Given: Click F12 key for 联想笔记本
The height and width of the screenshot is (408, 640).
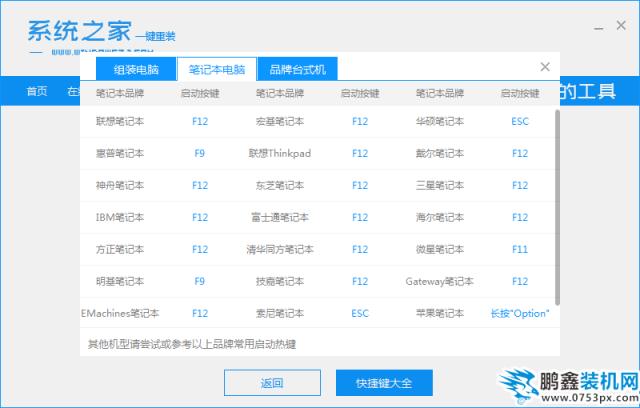Looking at the screenshot, I should (200, 121).
